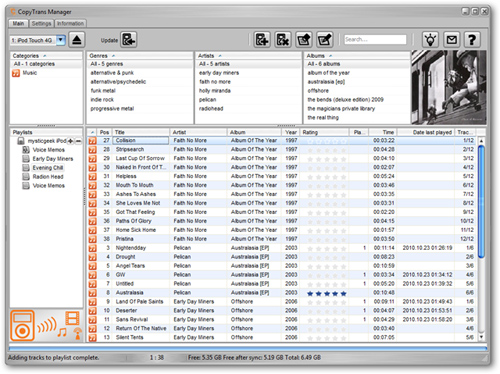
Task: Open the iPod Touch 4G device dropdown
Action: [x=60, y=40]
